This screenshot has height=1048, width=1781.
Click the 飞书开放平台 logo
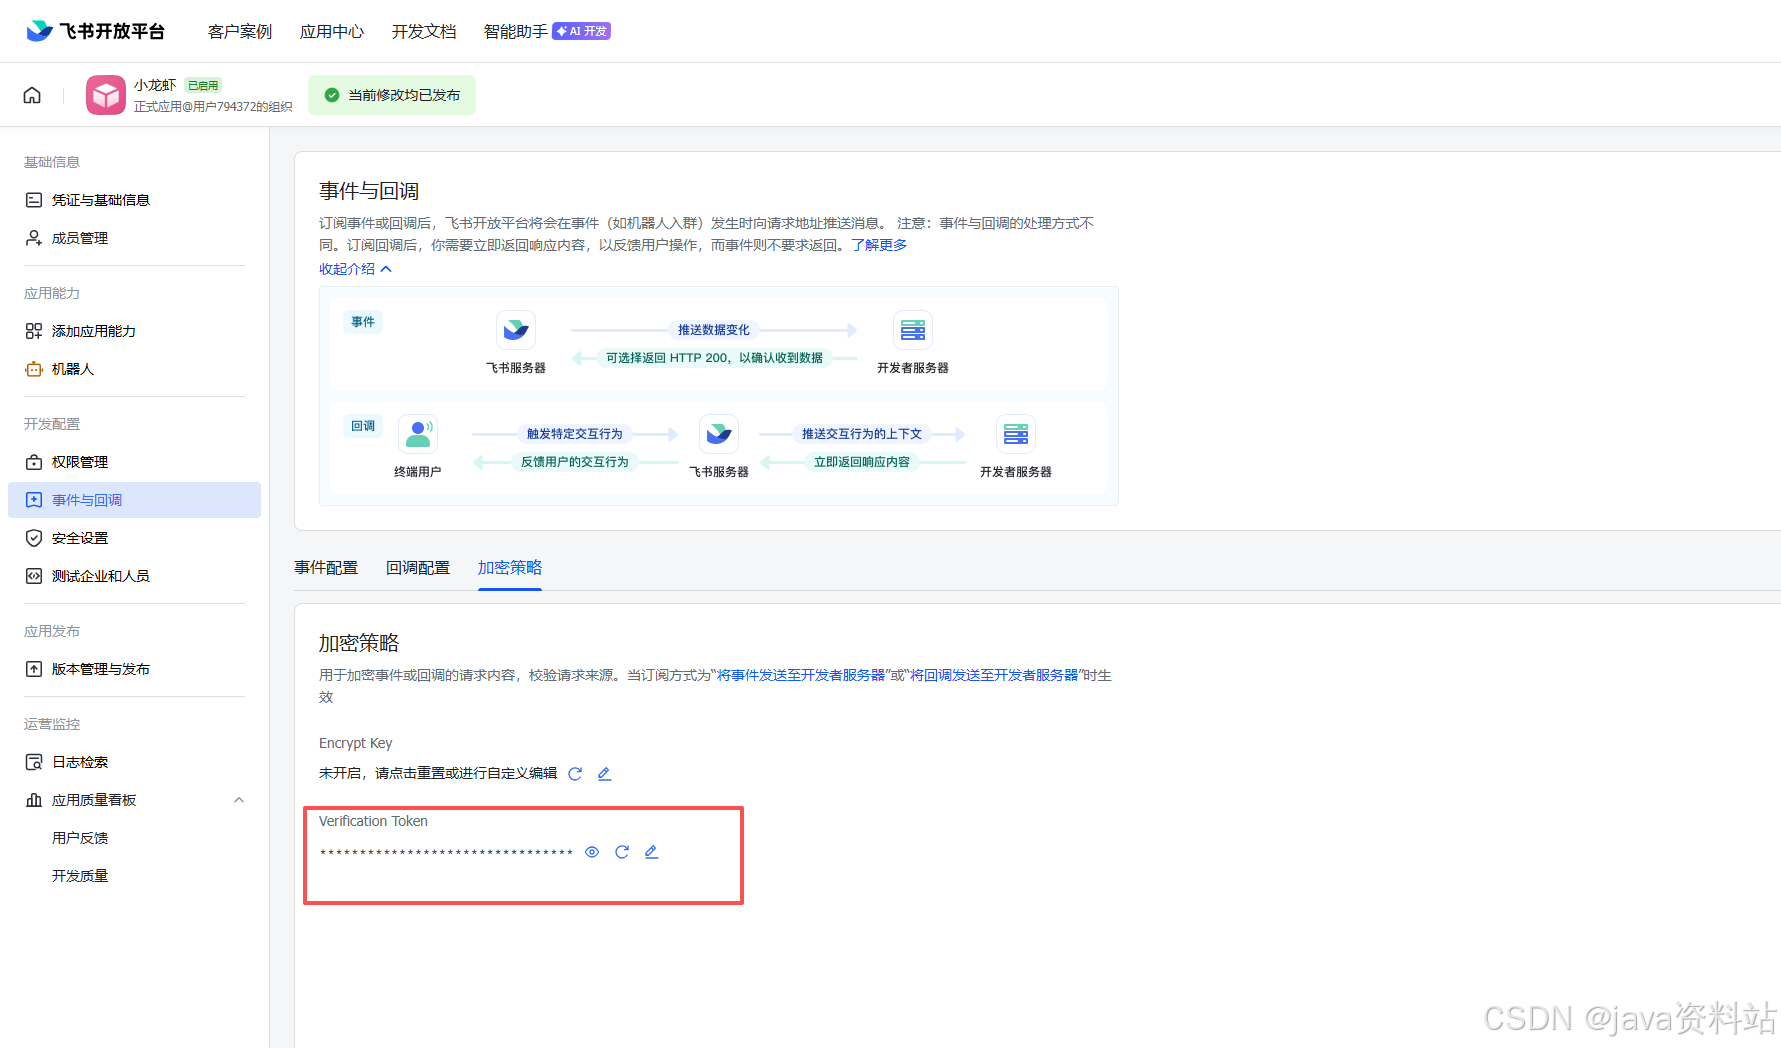94,30
